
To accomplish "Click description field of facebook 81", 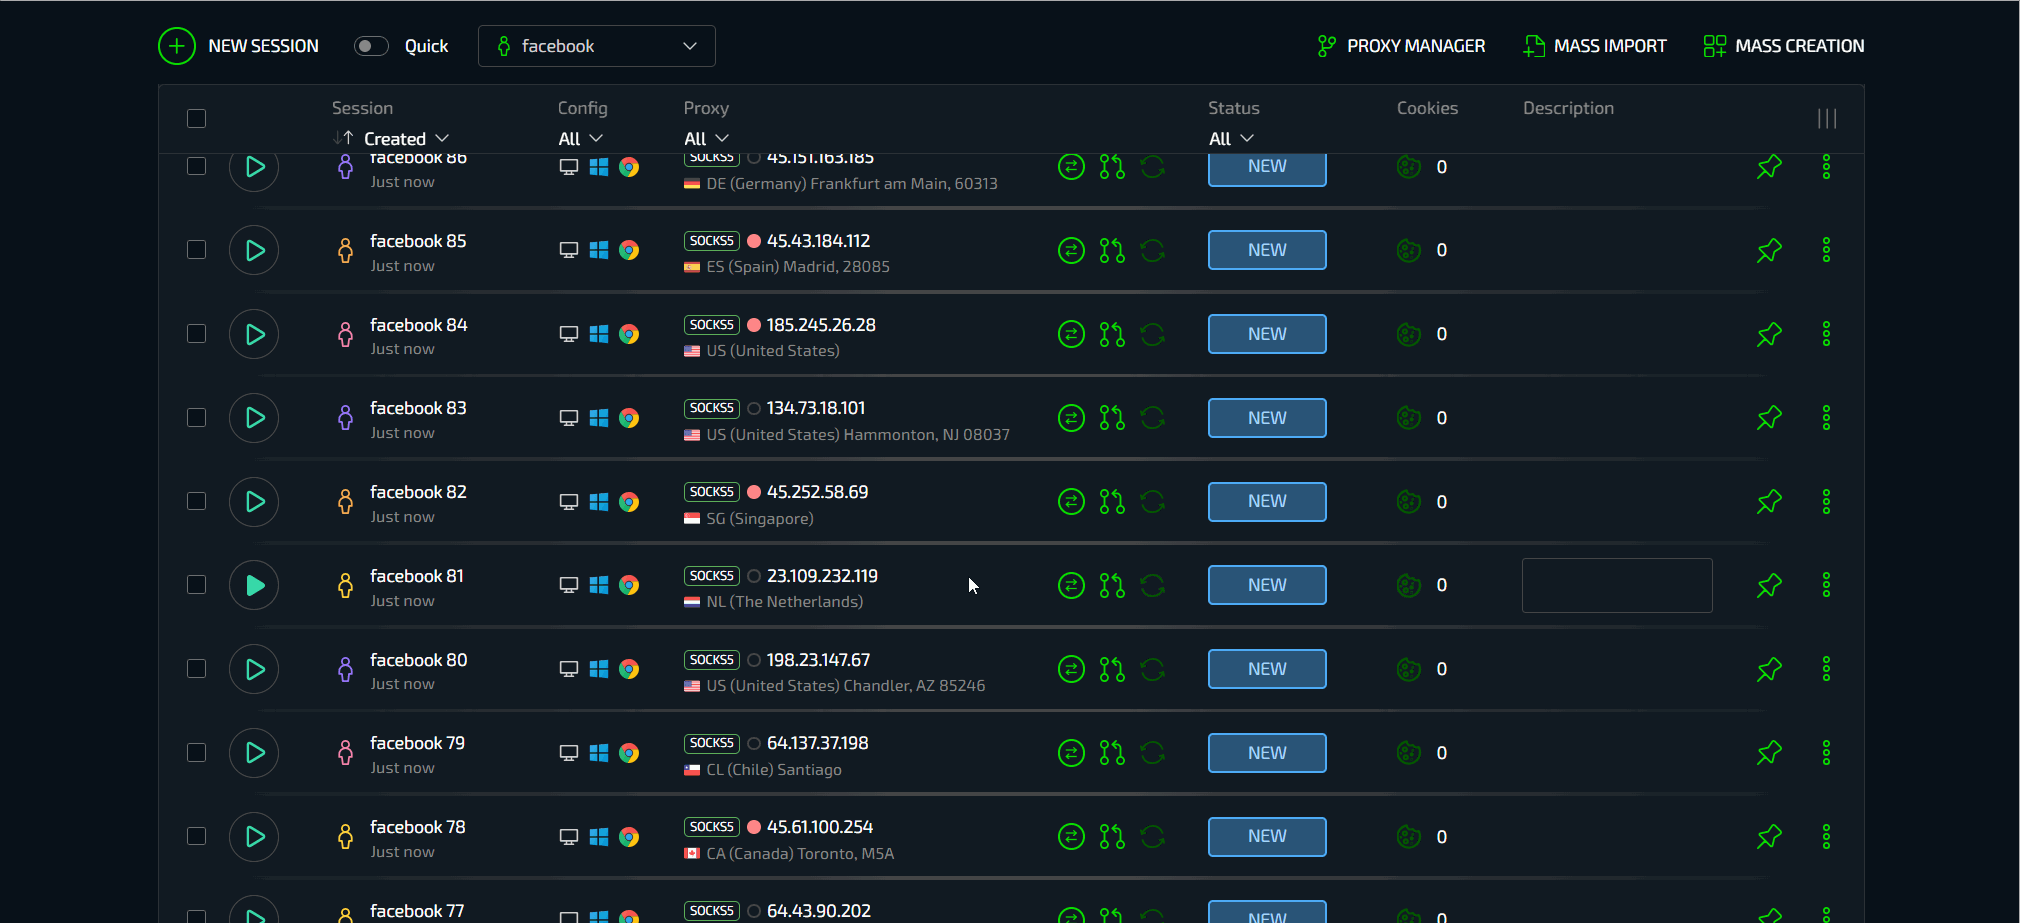I will coord(1616,585).
